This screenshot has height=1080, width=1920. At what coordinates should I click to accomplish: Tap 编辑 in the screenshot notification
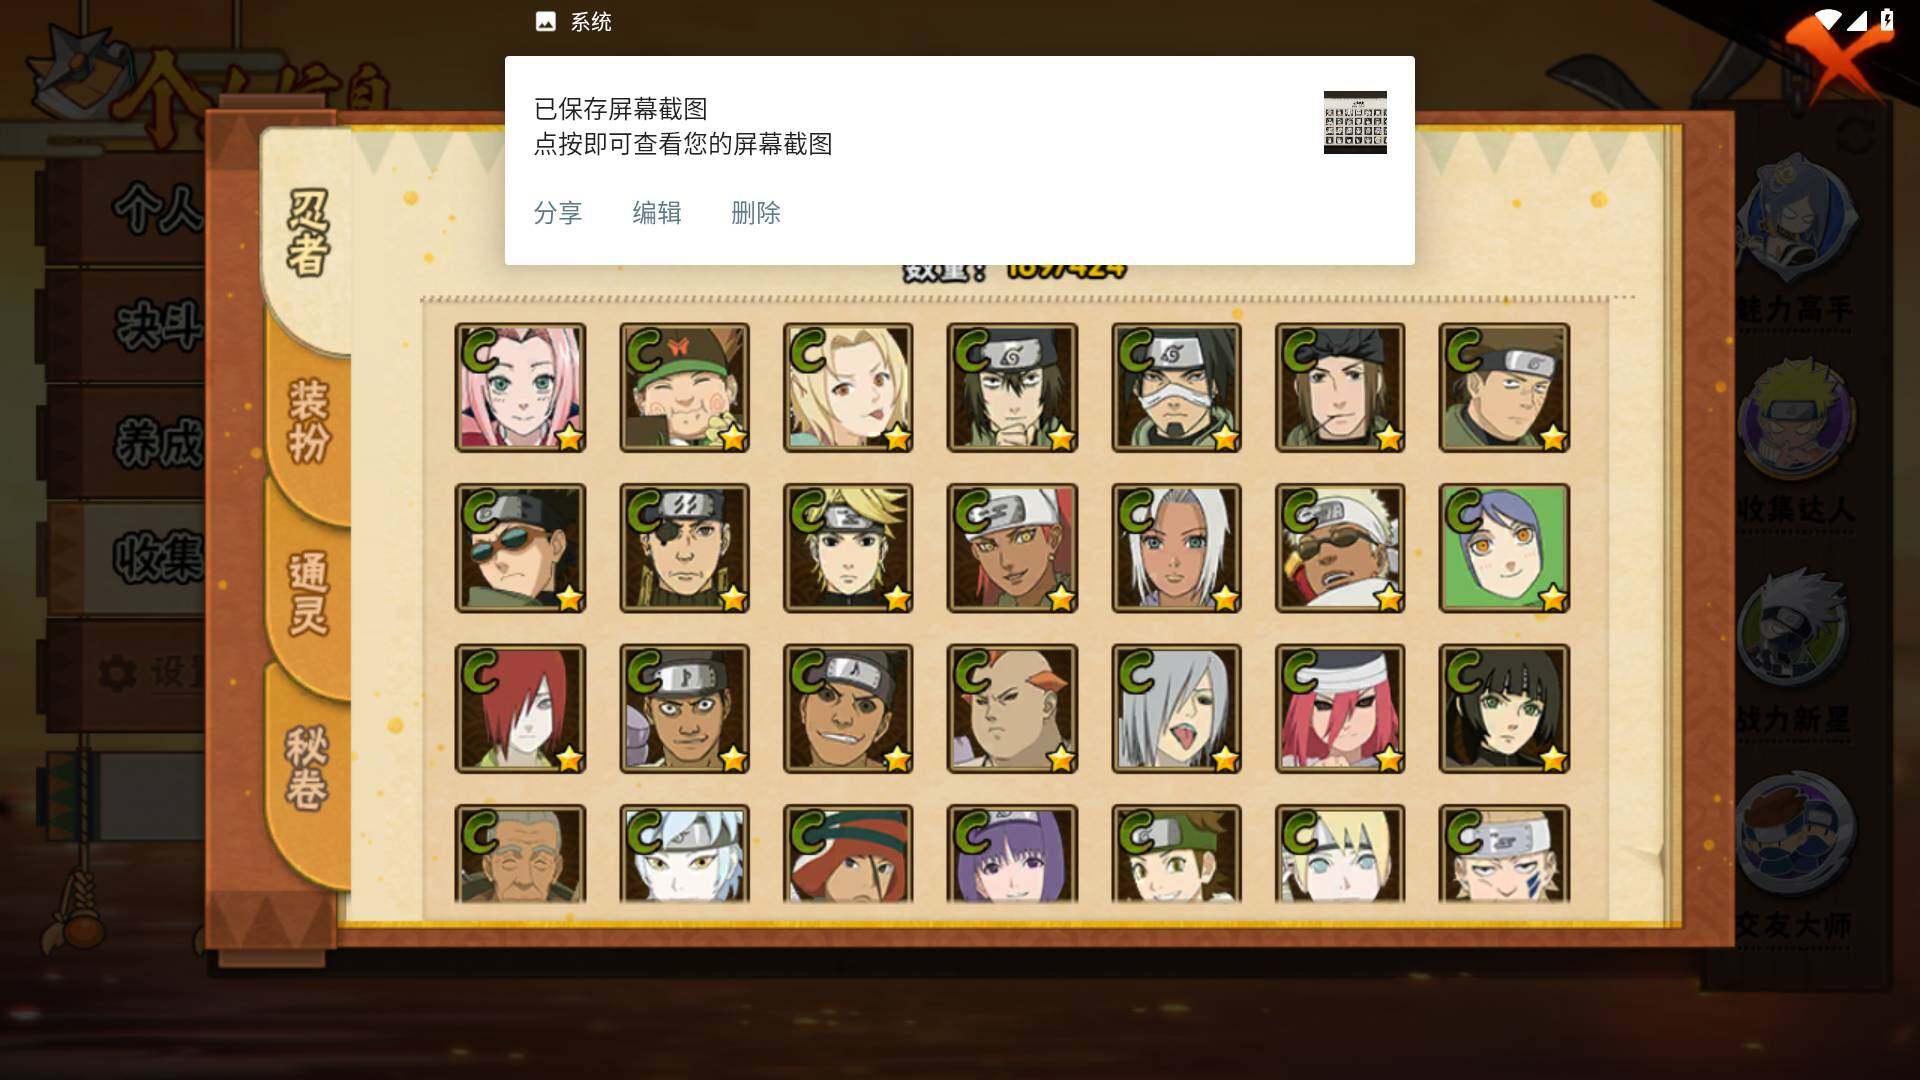click(657, 213)
